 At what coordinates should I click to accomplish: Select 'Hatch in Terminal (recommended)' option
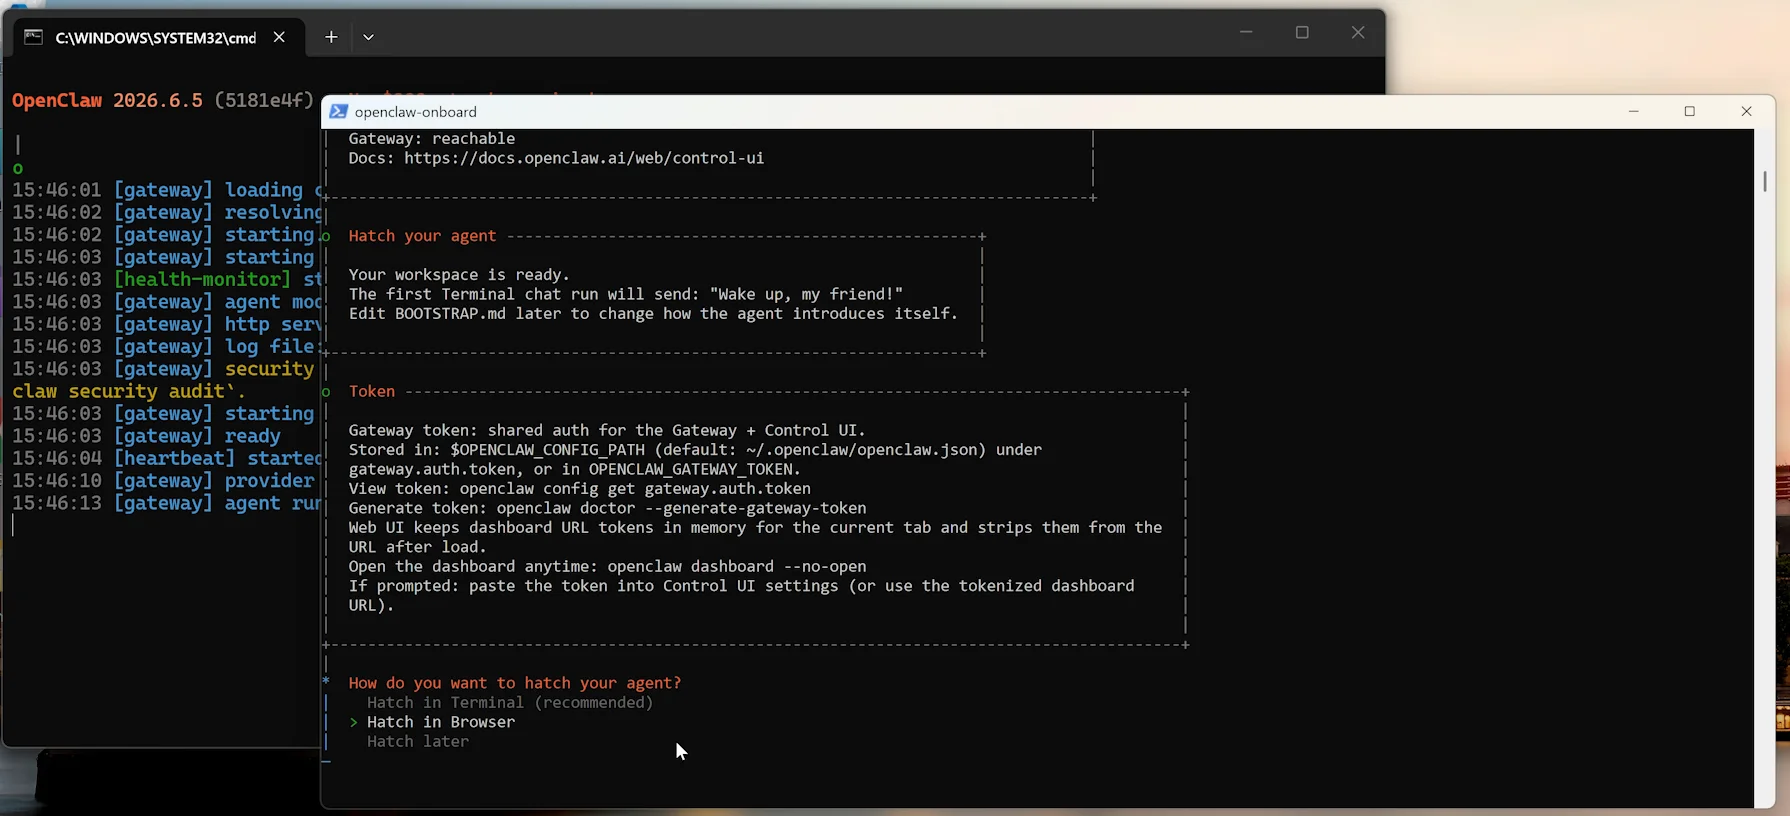(x=510, y=703)
